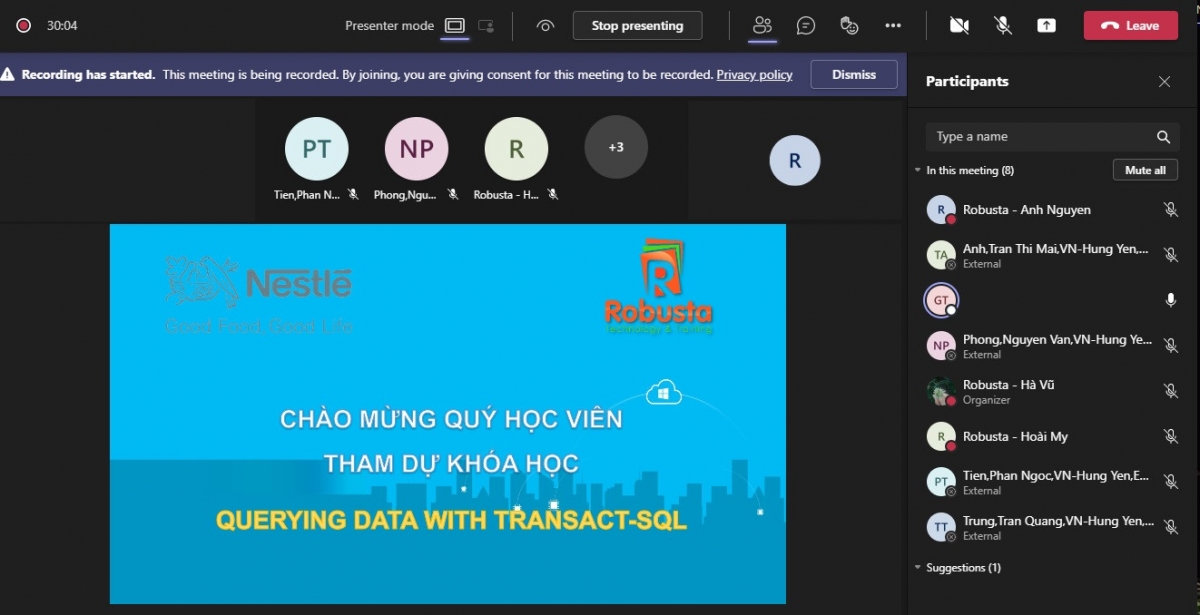This screenshot has height=615, width=1200.
Task: Click the mute icon under Tien,Phan N tile
Action: (x=353, y=194)
